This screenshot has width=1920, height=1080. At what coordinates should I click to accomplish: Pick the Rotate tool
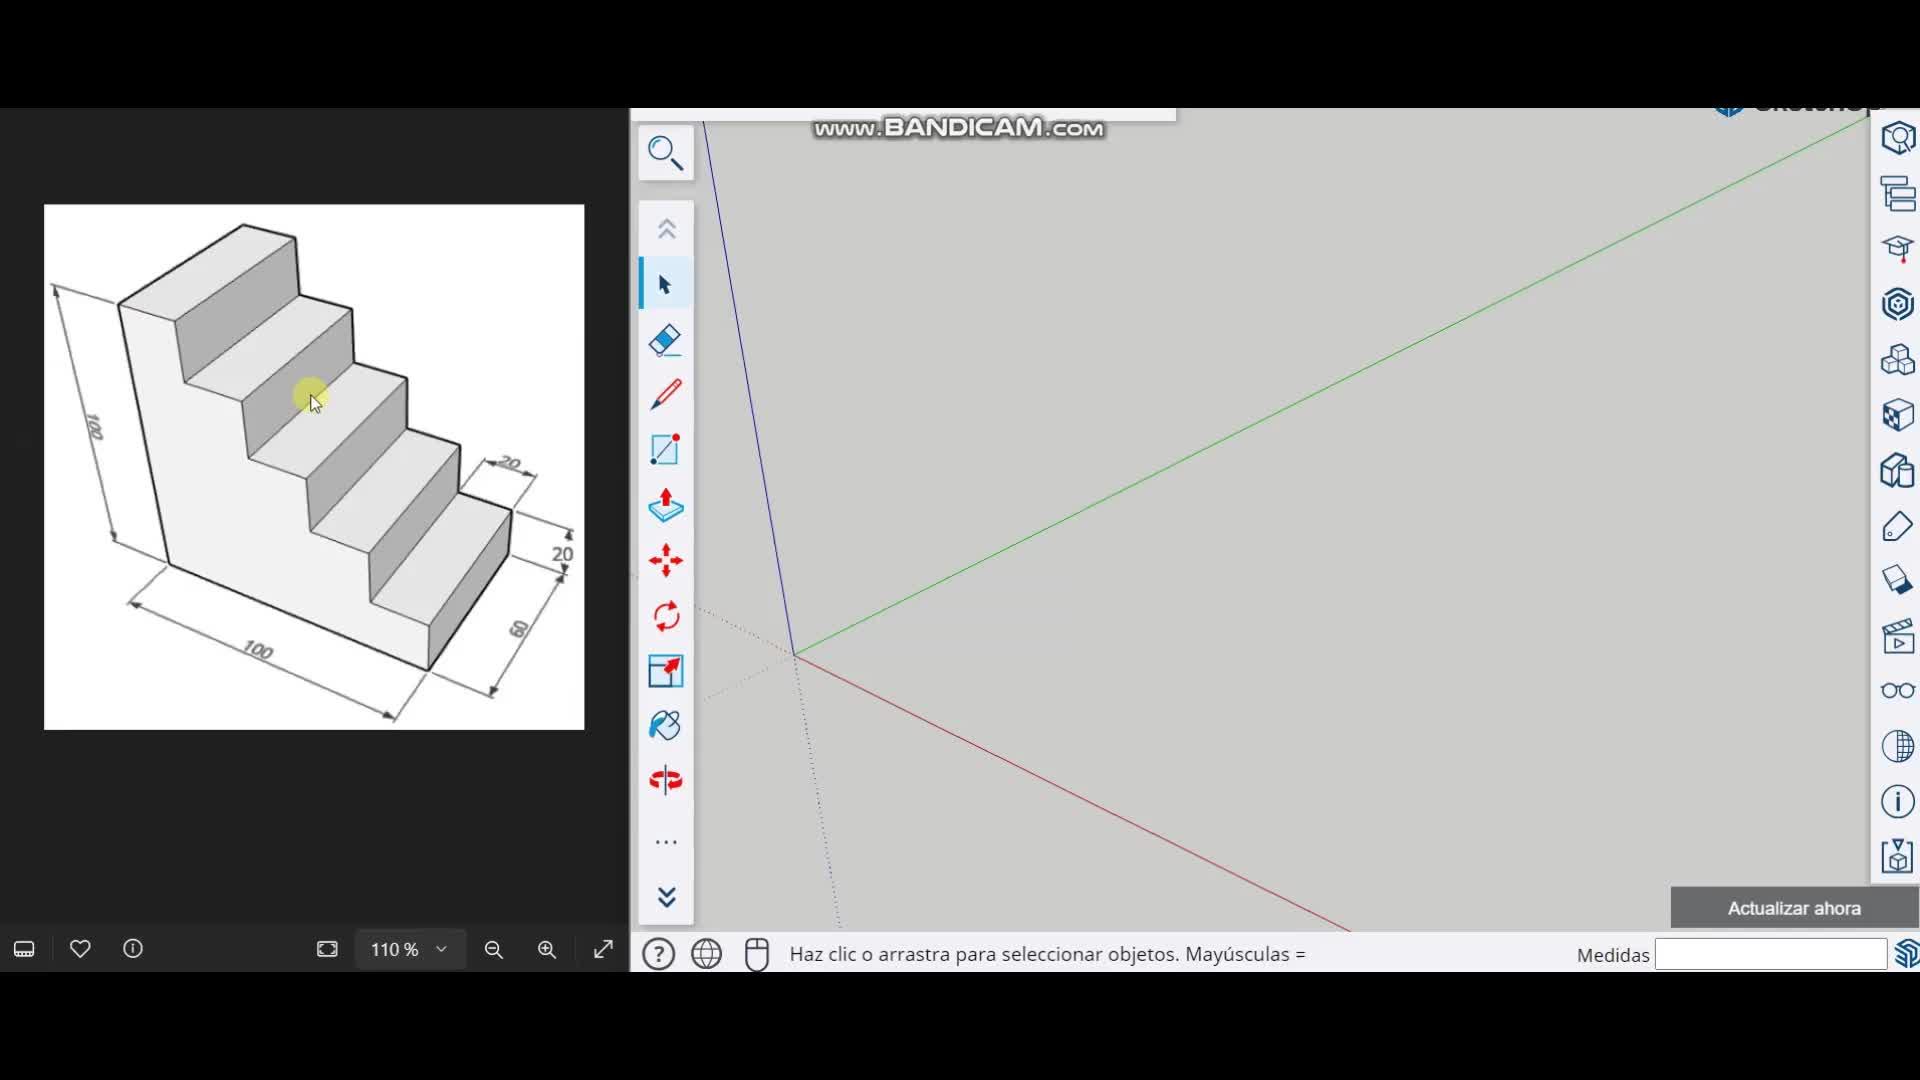[665, 616]
